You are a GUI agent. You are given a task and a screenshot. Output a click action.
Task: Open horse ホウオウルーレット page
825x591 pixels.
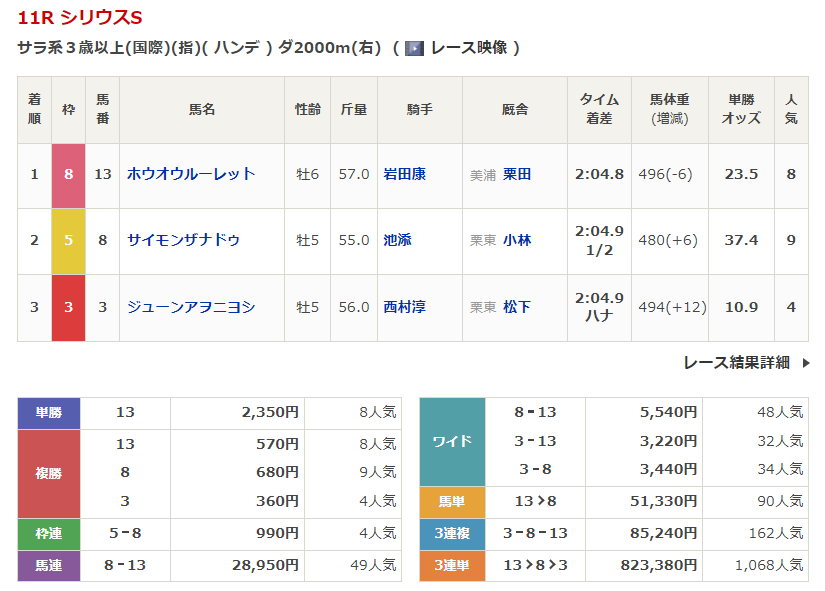[191, 174]
